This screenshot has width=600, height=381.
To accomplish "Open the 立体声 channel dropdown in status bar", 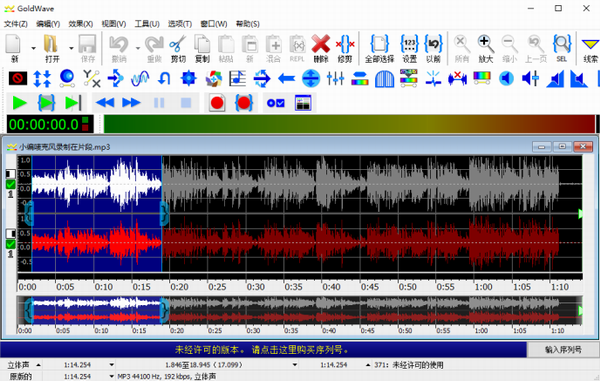I will 39,365.
